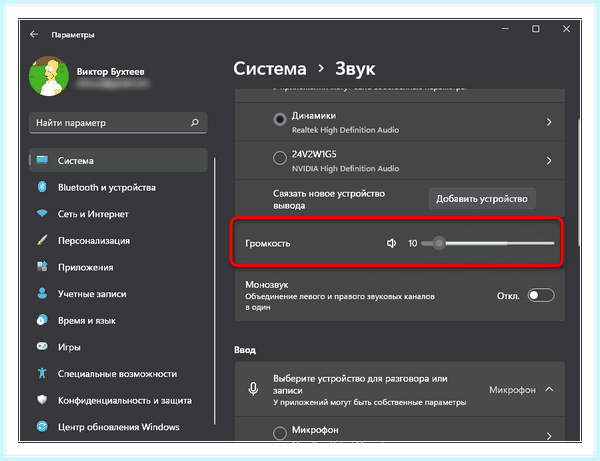Click Выберите устройство для разговора text
This screenshot has height=461, width=600.
click(x=360, y=384)
